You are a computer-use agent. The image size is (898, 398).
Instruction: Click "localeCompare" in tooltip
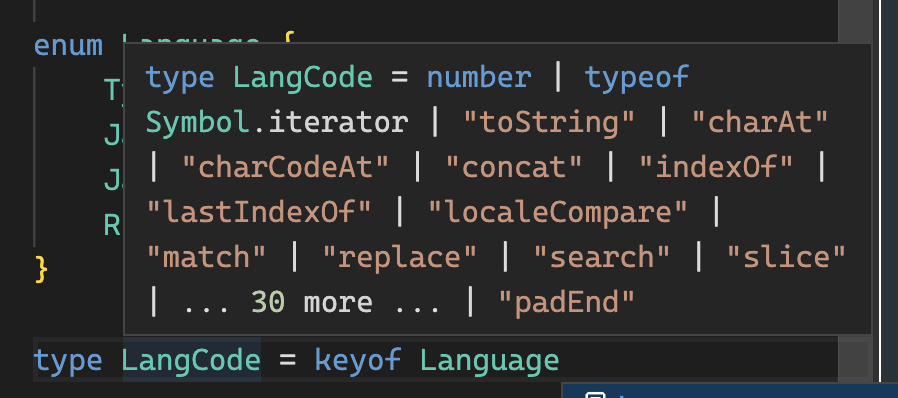558,213
